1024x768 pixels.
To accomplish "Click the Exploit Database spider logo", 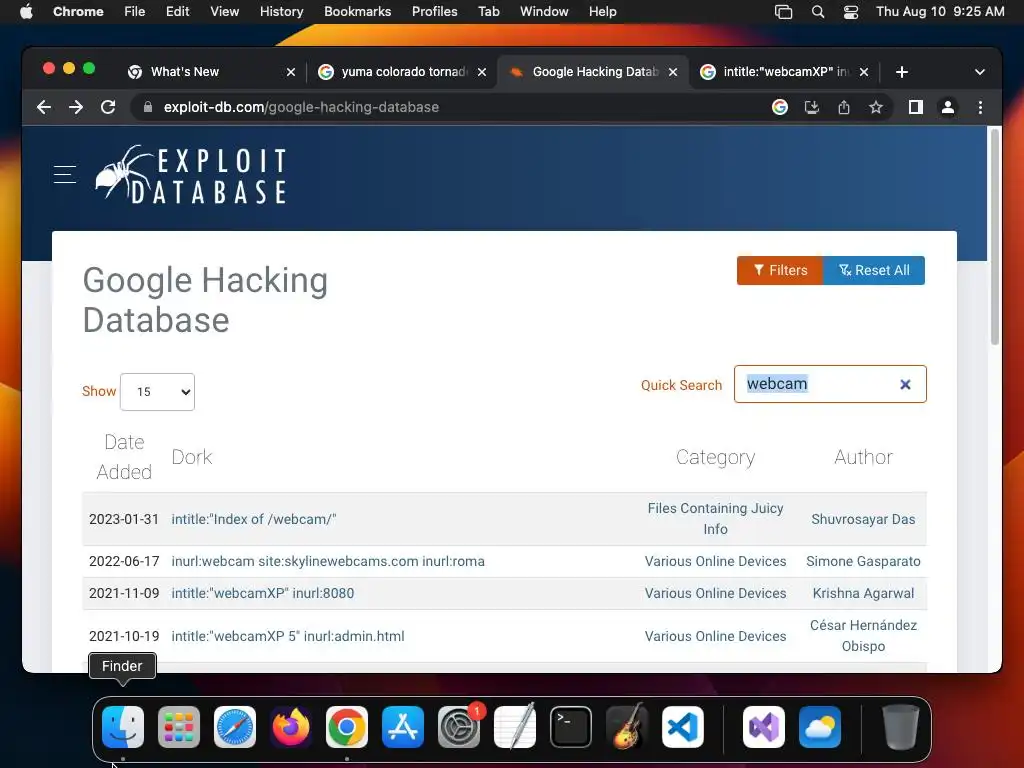I will tap(191, 175).
